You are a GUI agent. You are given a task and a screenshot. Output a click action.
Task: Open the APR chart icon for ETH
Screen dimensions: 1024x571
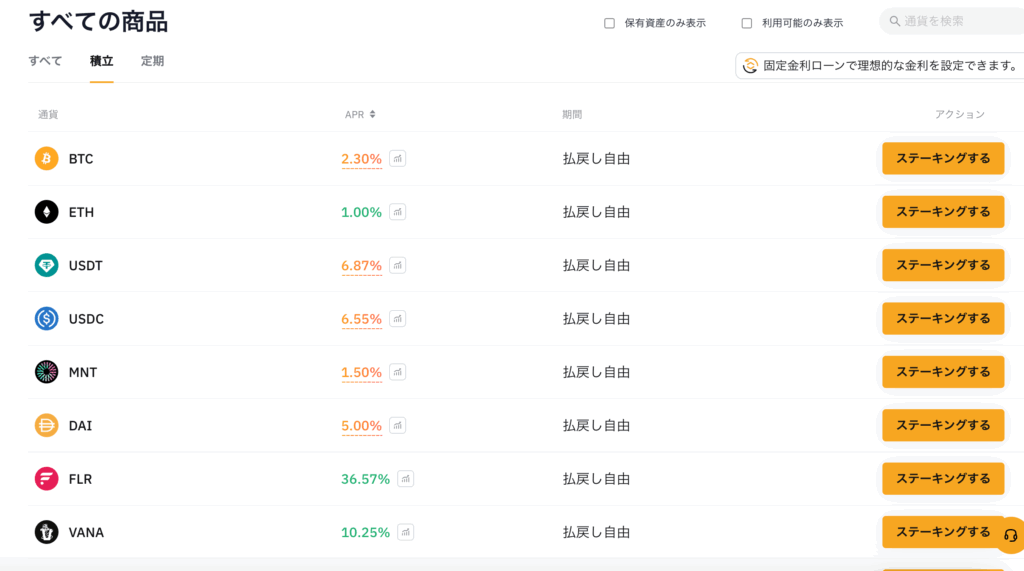coord(398,212)
